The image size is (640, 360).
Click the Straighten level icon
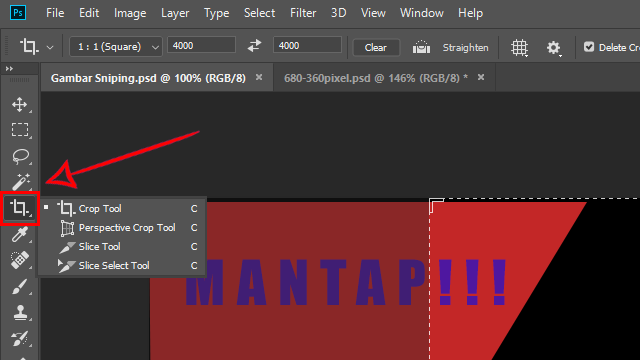421,47
